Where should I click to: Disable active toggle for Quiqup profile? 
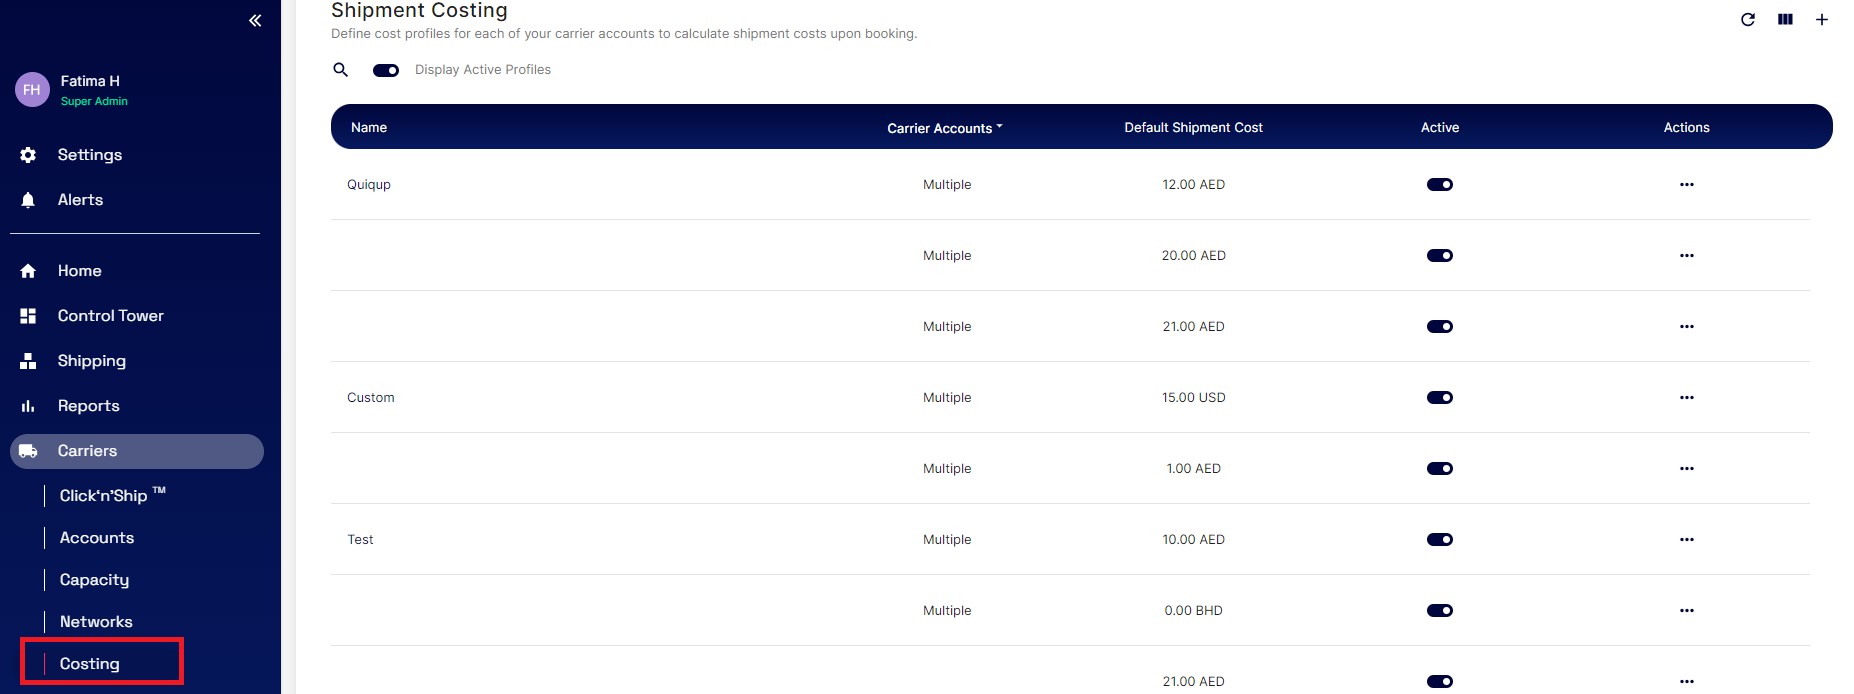(x=1439, y=185)
